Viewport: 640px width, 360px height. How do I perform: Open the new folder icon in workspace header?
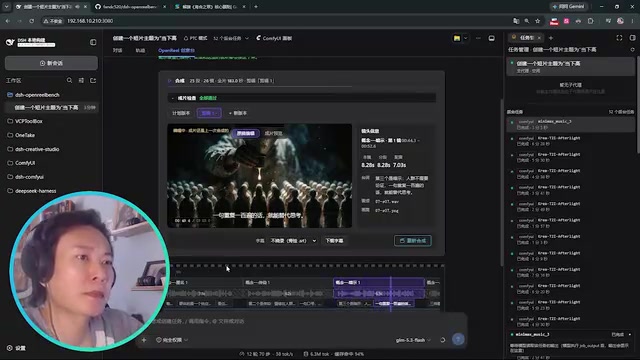click(x=93, y=80)
